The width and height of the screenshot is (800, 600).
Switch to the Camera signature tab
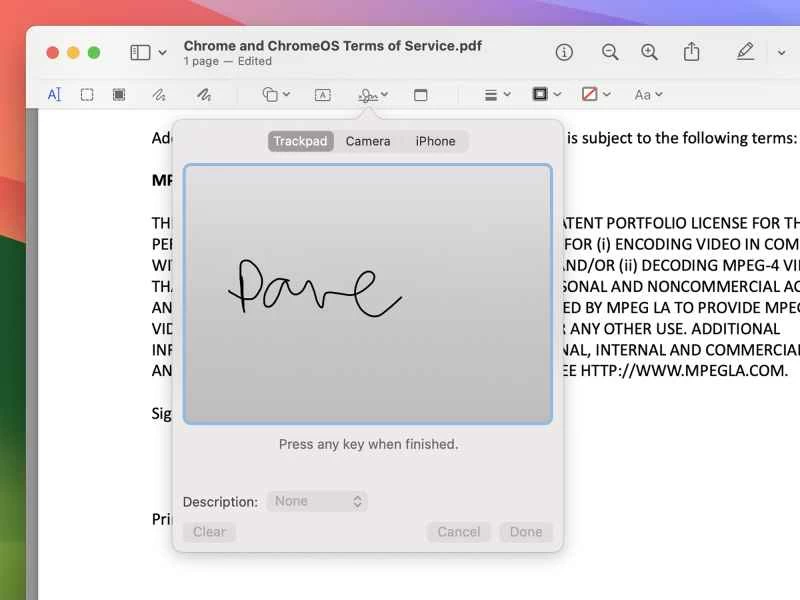tap(367, 141)
